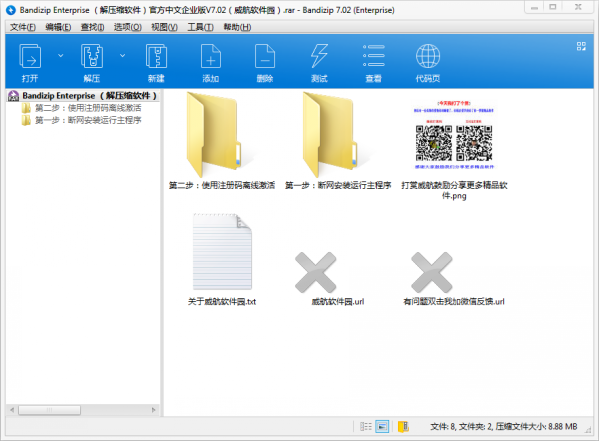
Task: Click the Test (测试) lightning icon
Action: (319, 56)
